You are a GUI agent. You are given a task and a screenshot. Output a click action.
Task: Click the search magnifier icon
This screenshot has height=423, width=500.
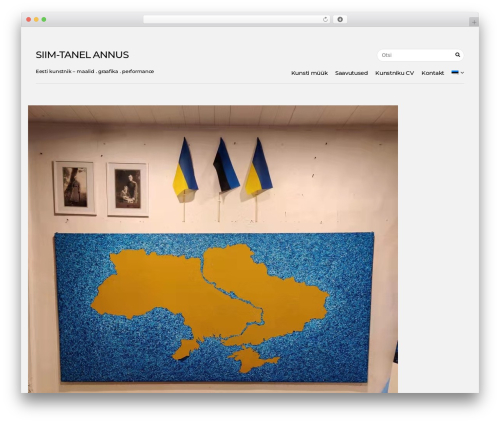(457, 55)
